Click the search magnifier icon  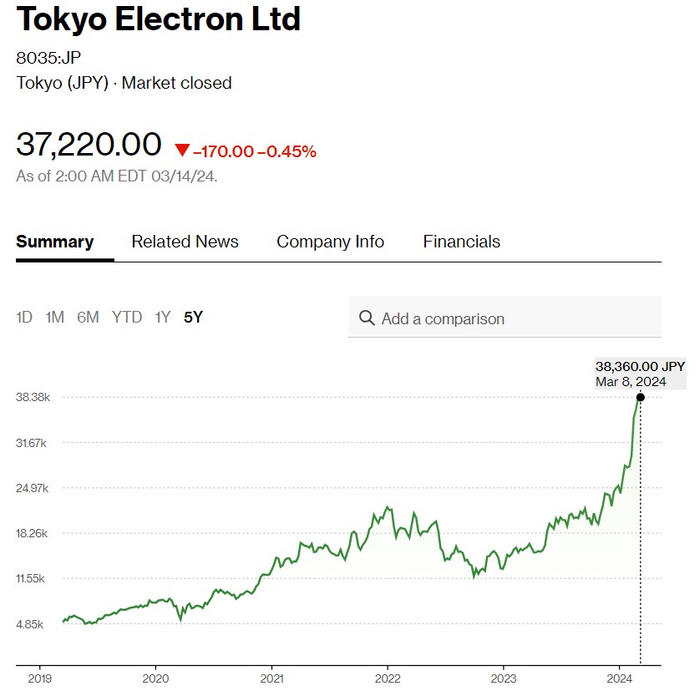(x=366, y=319)
